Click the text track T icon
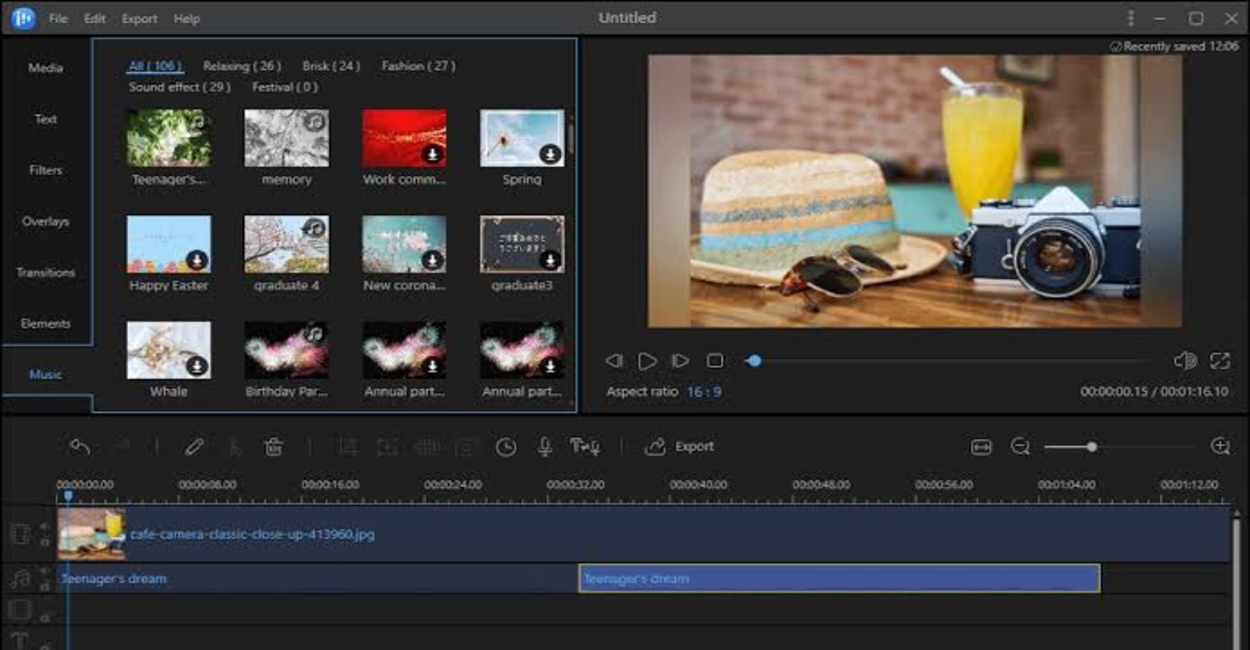The image size is (1250, 650). 20,640
